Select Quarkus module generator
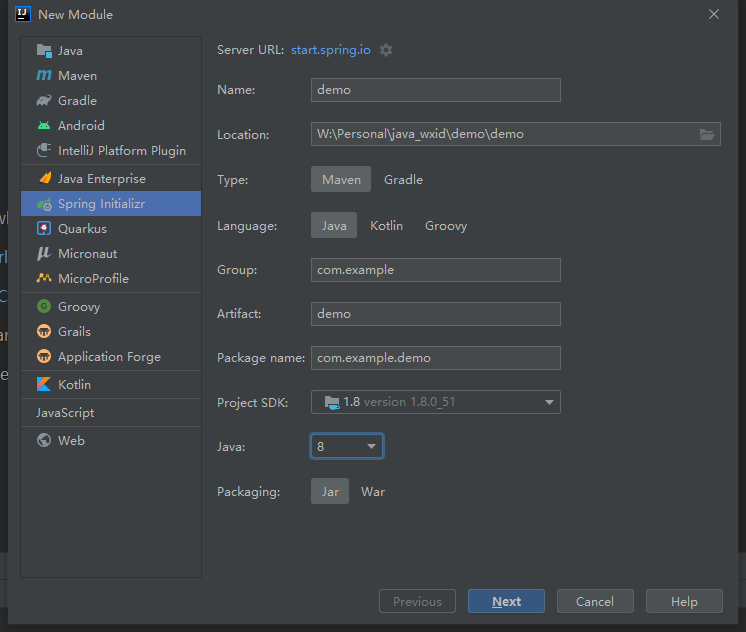Viewport: 746px width, 632px height. 111,228
